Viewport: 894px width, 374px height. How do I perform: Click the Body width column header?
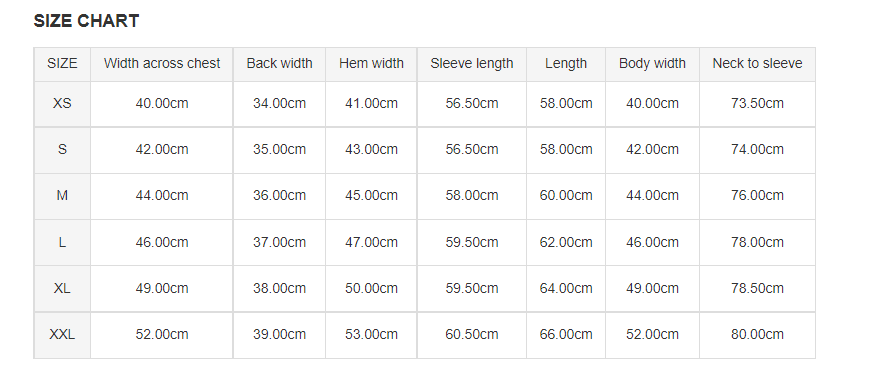(652, 63)
